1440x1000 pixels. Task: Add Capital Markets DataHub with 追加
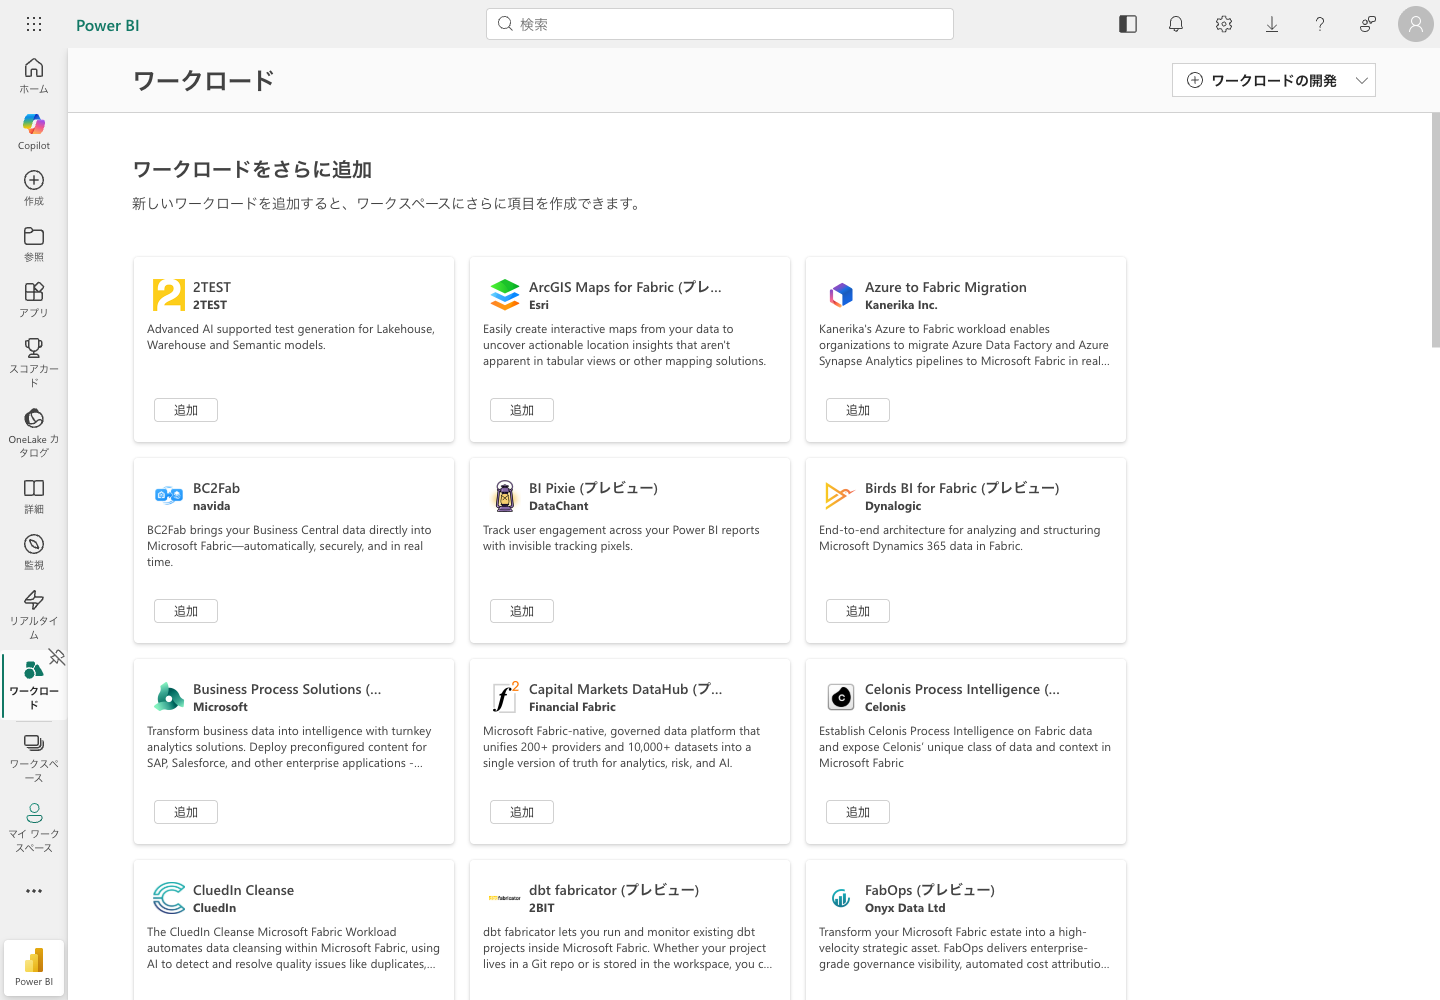click(522, 812)
